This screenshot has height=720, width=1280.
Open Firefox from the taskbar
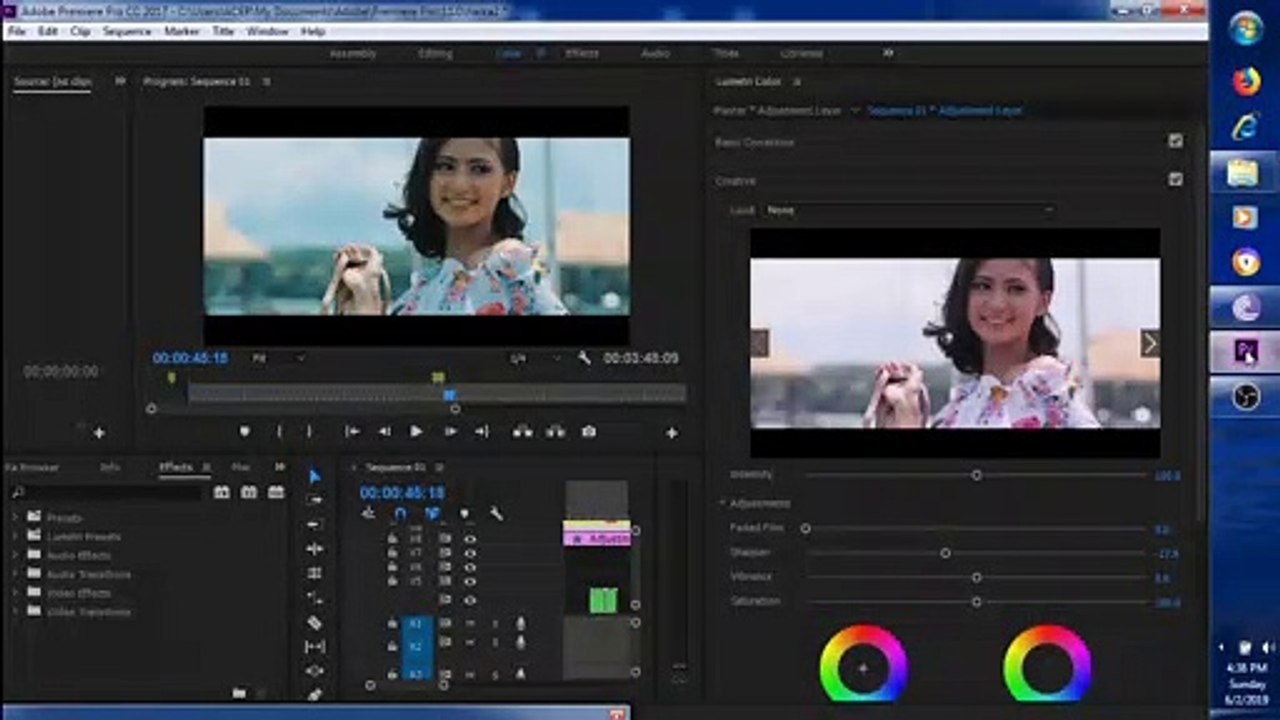pos(1246,81)
